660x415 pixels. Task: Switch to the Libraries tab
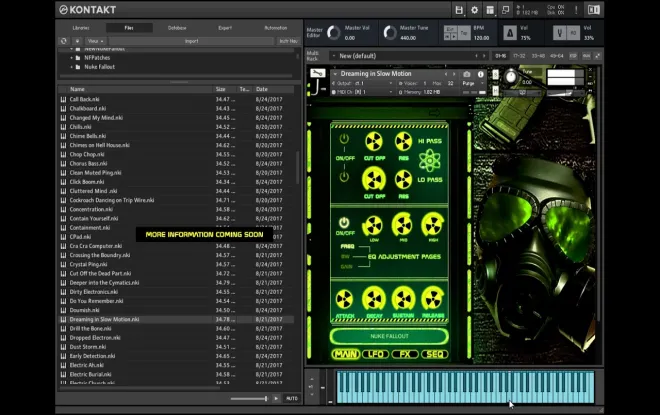[x=81, y=28]
